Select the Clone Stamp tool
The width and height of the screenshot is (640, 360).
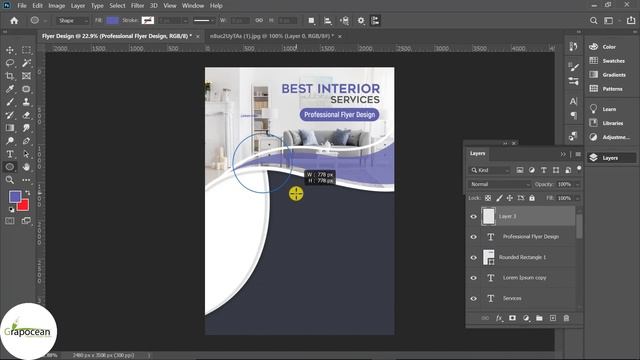point(27,102)
